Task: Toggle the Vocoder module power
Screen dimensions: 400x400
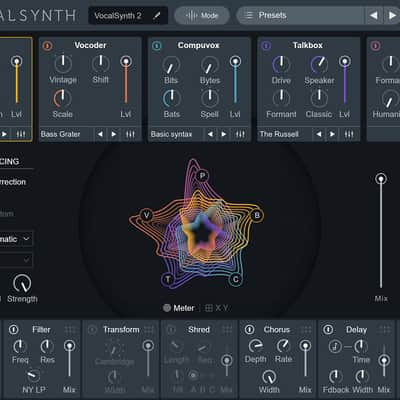Action: click(47, 46)
